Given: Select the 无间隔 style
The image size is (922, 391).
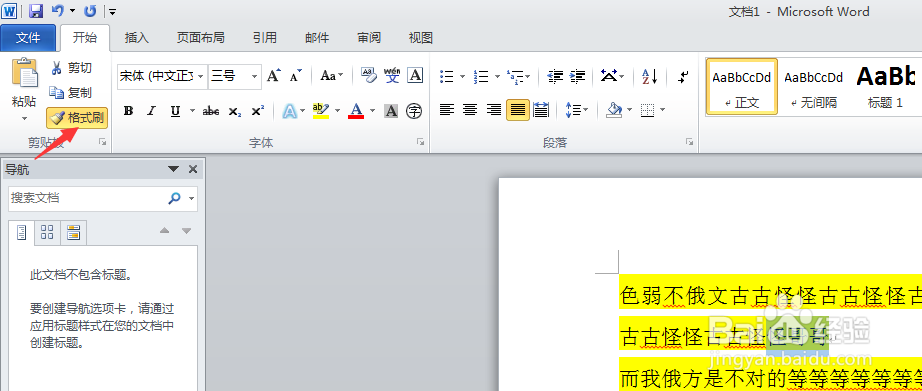Looking at the screenshot, I should pyautogui.click(x=814, y=86).
